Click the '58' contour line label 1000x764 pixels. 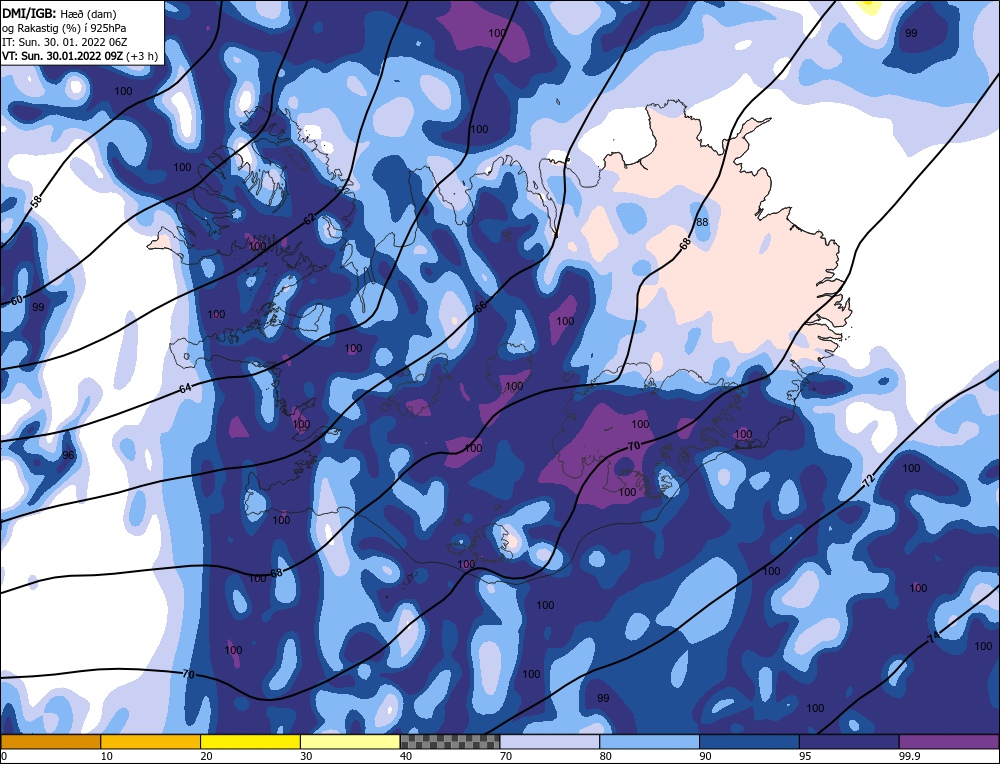tap(36, 201)
